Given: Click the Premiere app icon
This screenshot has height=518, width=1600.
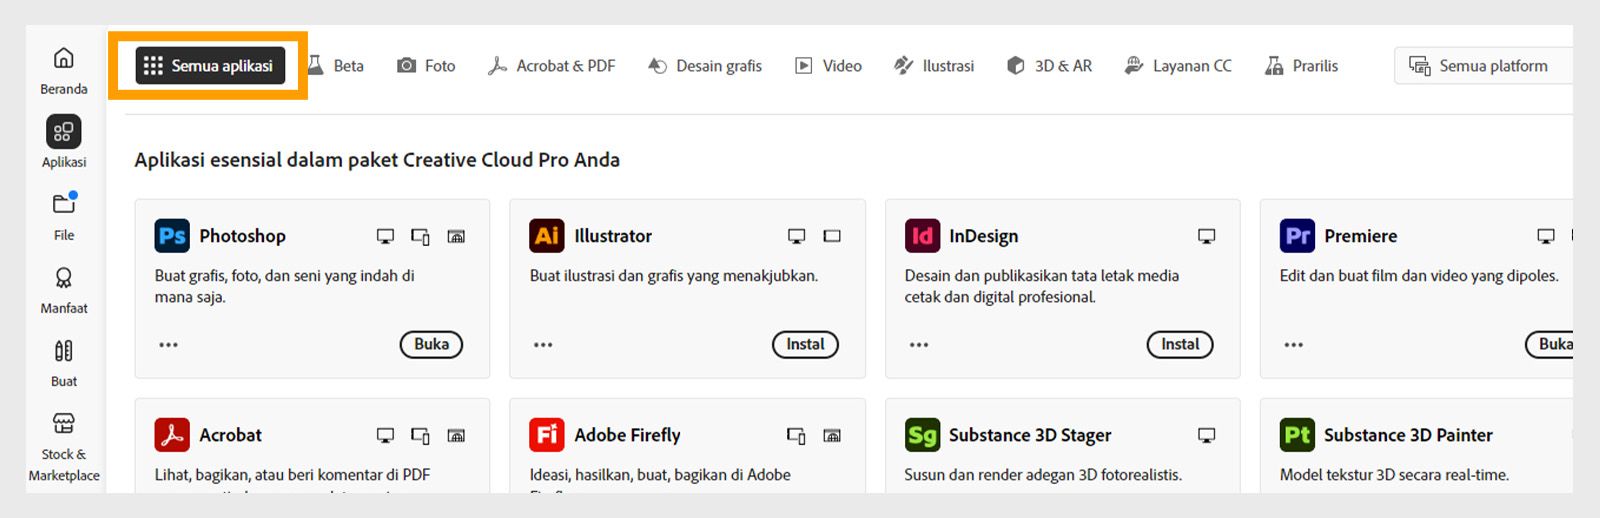Looking at the screenshot, I should pos(1297,236).
